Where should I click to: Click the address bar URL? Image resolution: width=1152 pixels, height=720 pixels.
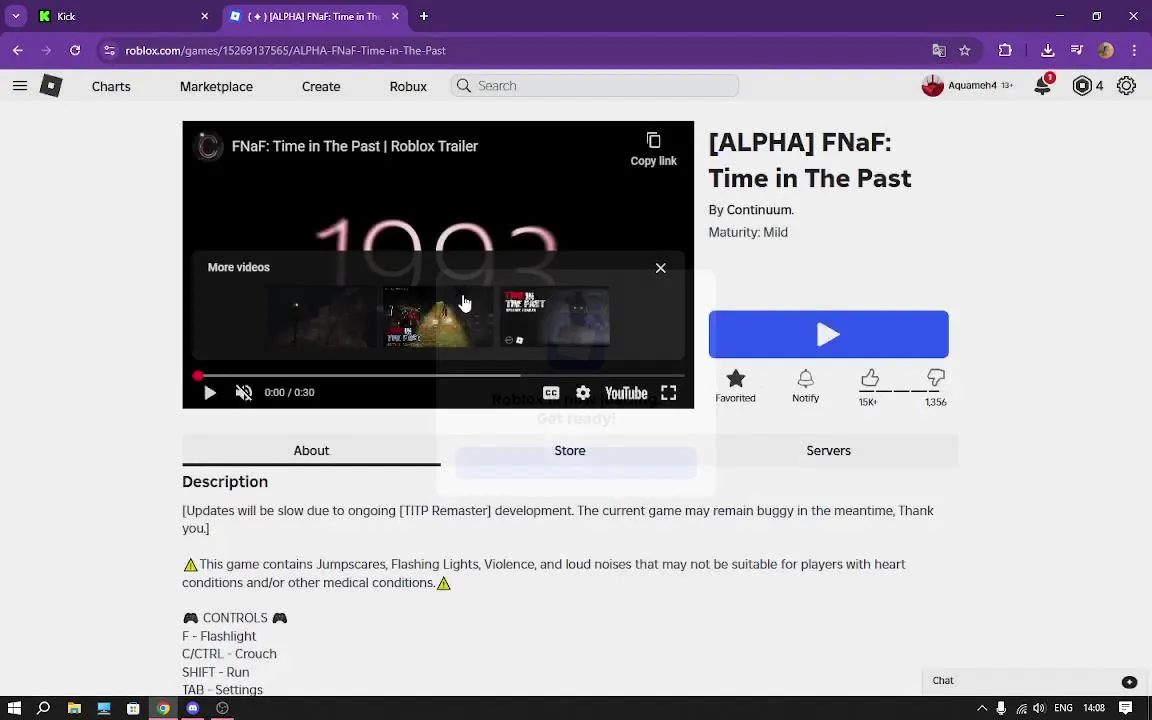285,51
